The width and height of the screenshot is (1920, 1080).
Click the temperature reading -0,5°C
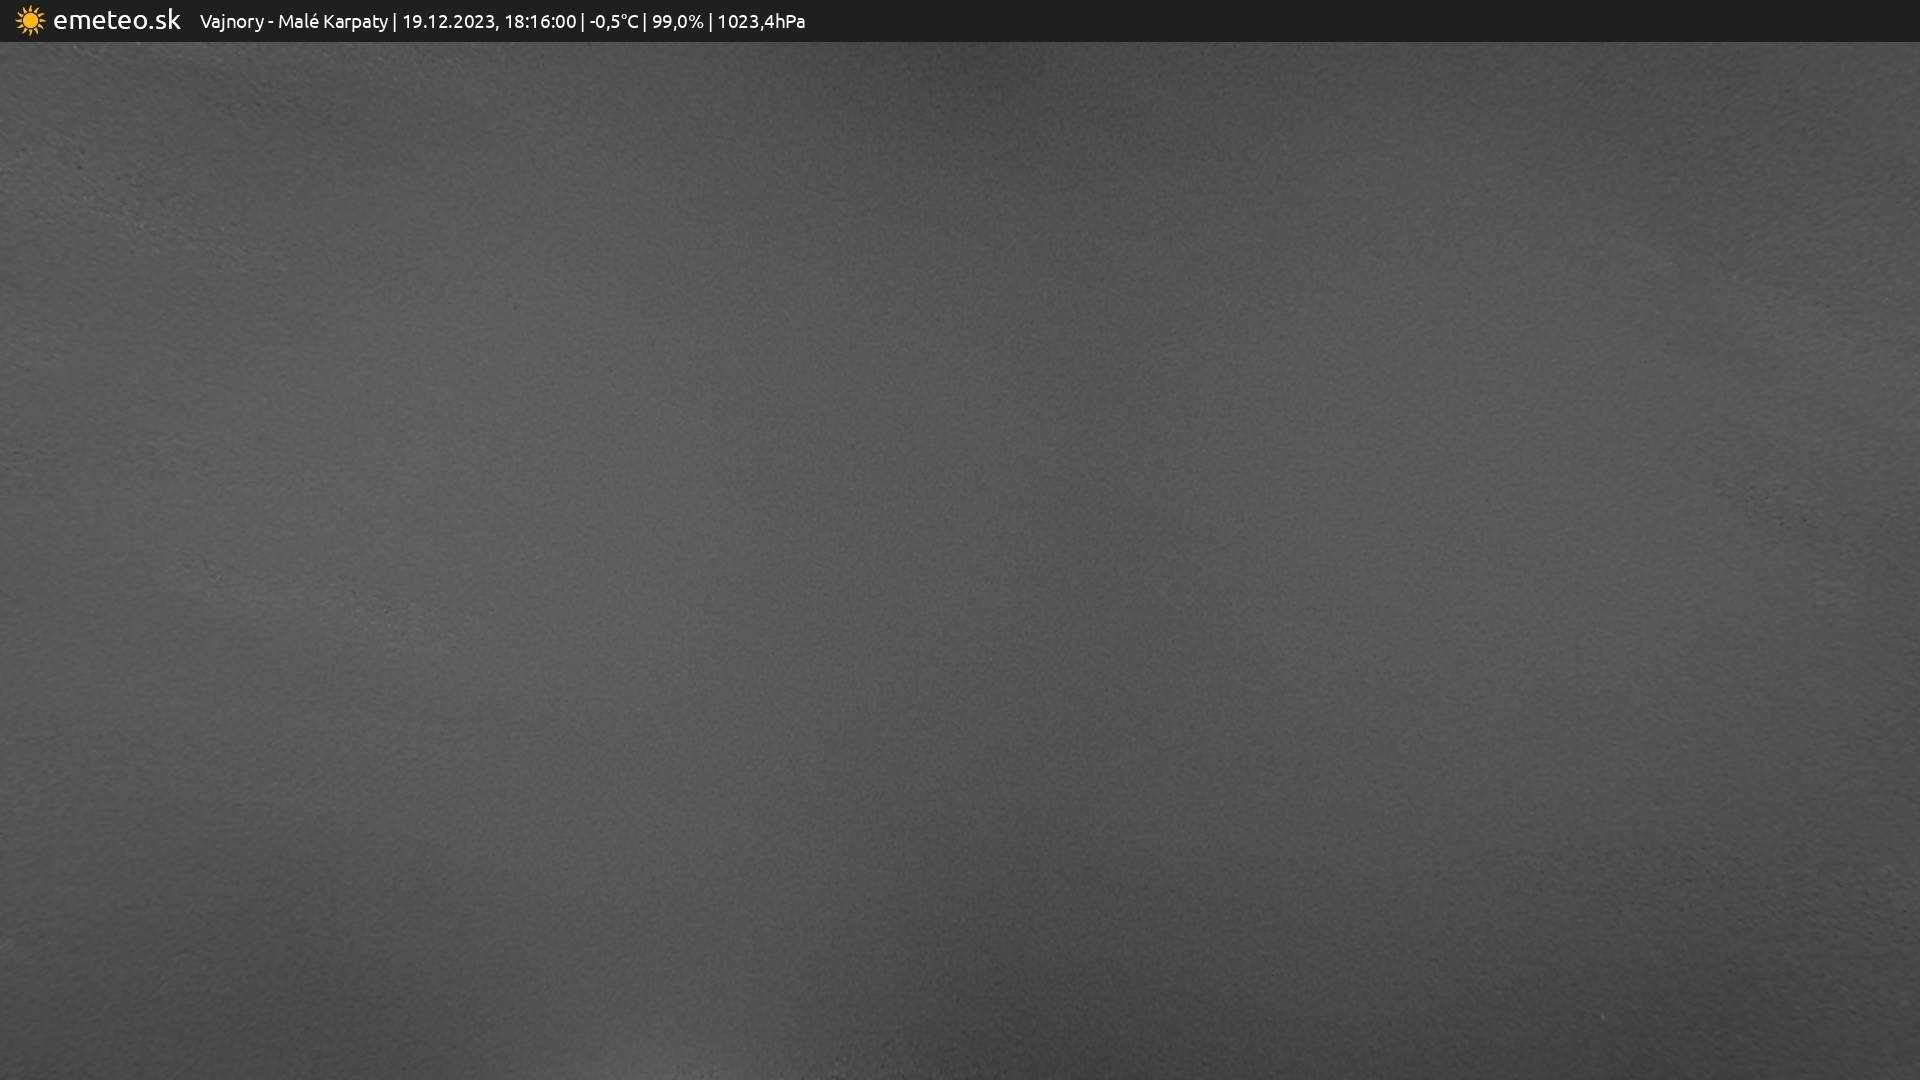click(613, 21)
